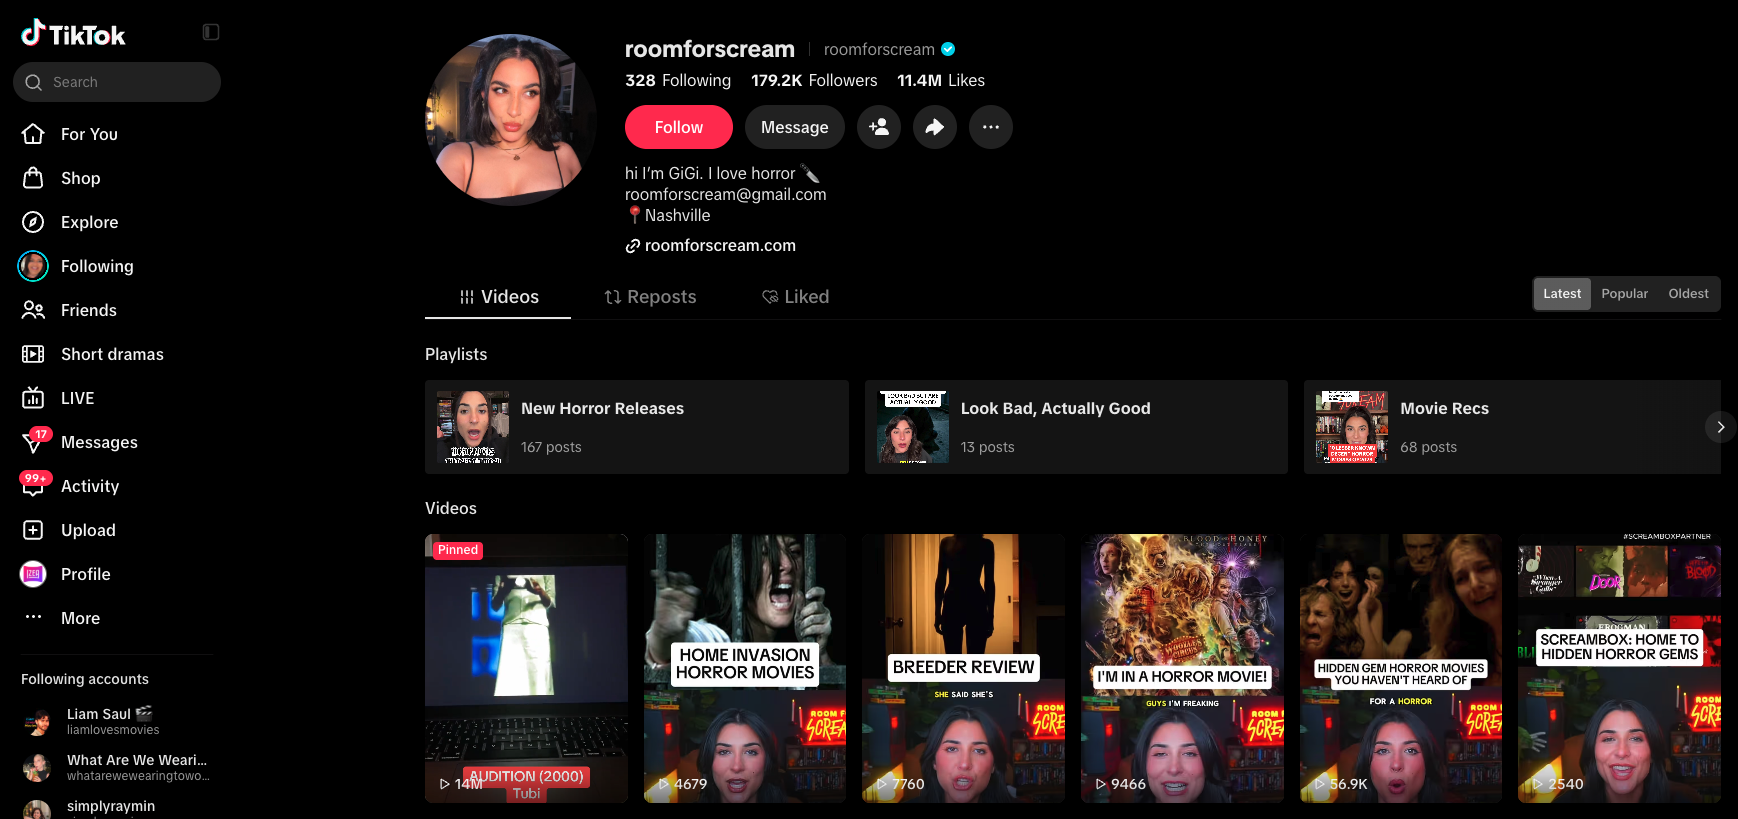Image resolution: width=1738 pixels, height=819 pixels.
Task: Open the three-dot profile options menu
Action: [x=991, y=127]
